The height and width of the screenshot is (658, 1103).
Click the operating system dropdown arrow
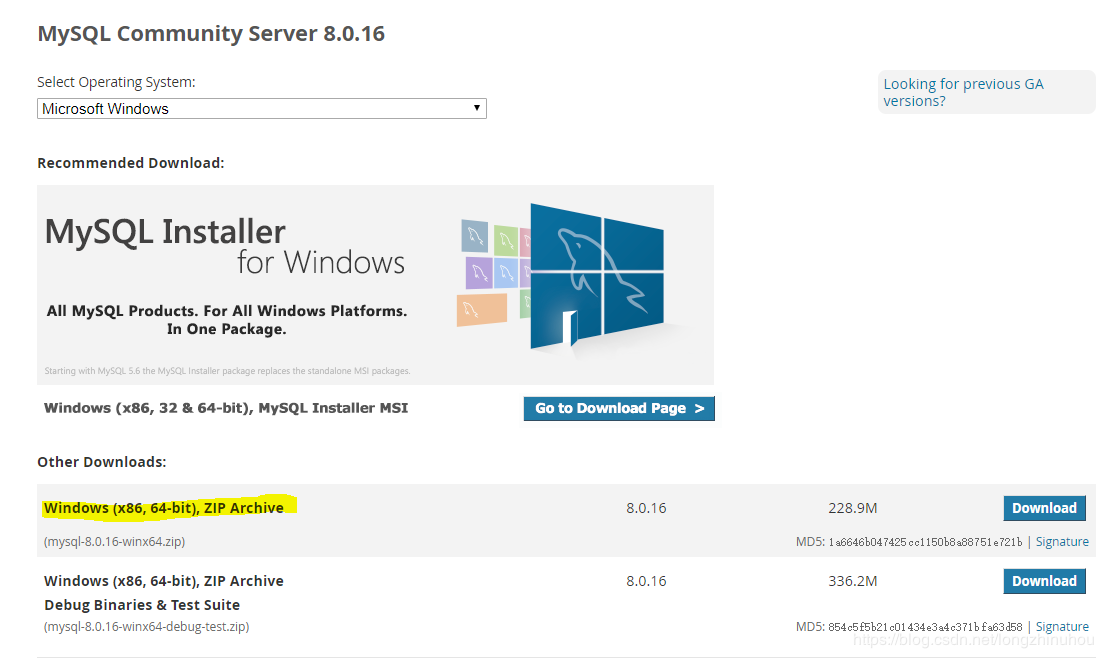click(x=477, y=108)
